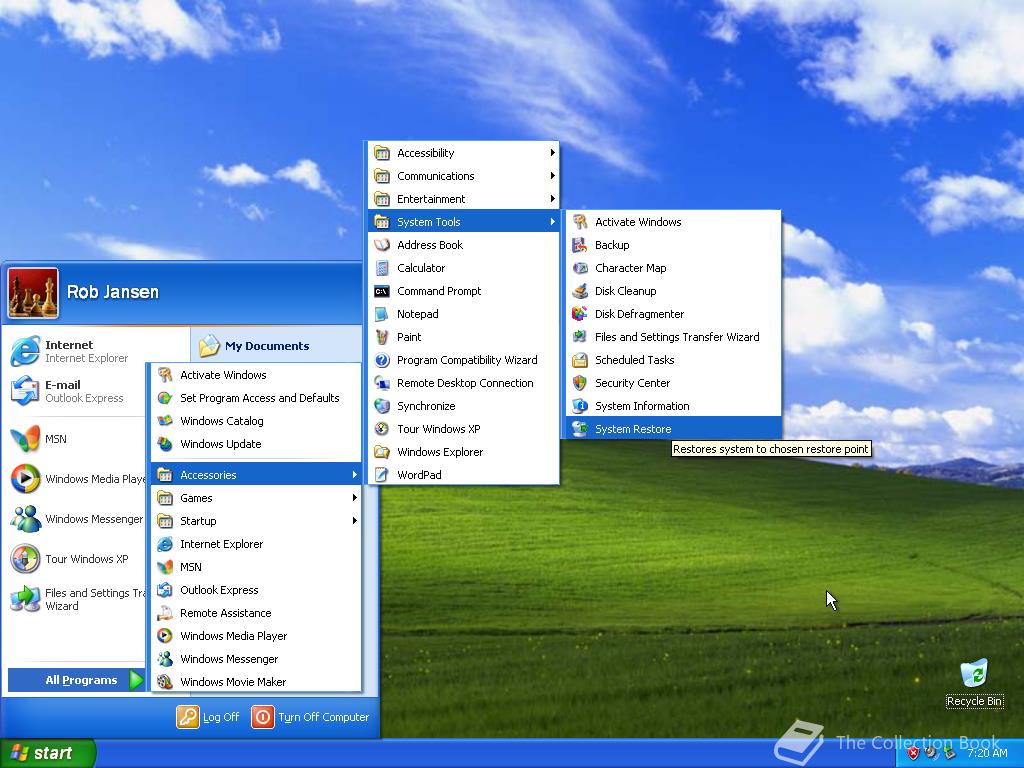Click the Backup icon

tap(579, 245)
